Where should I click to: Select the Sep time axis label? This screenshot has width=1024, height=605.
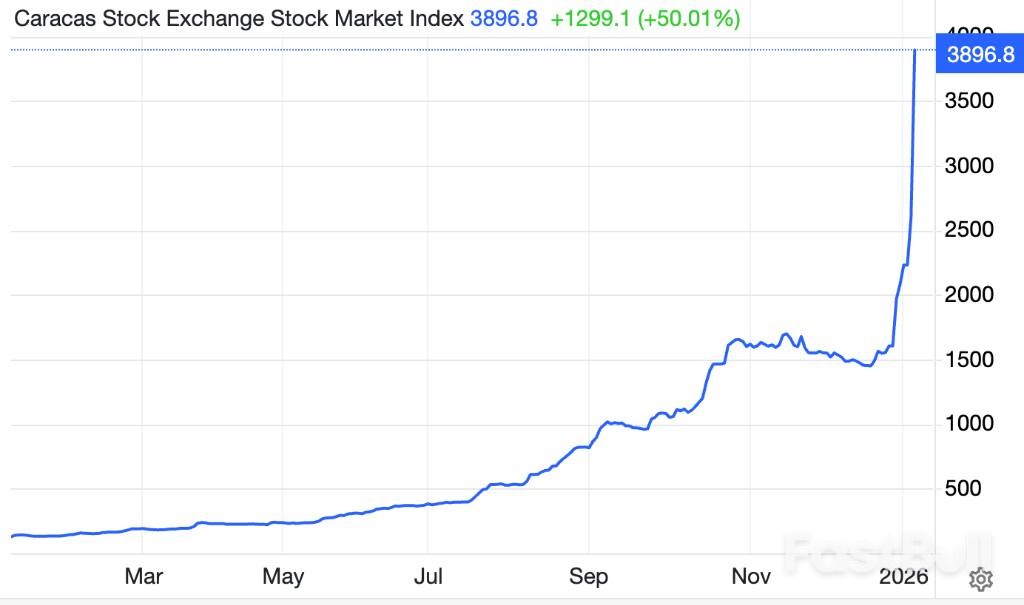pyautogui.click(x=588, y=577)
